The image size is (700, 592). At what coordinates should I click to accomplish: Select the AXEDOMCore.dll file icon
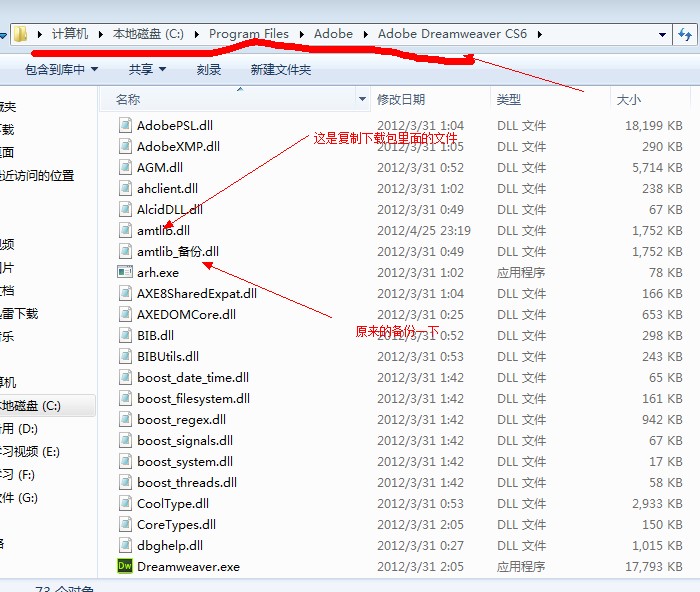[x=125, y=314]
